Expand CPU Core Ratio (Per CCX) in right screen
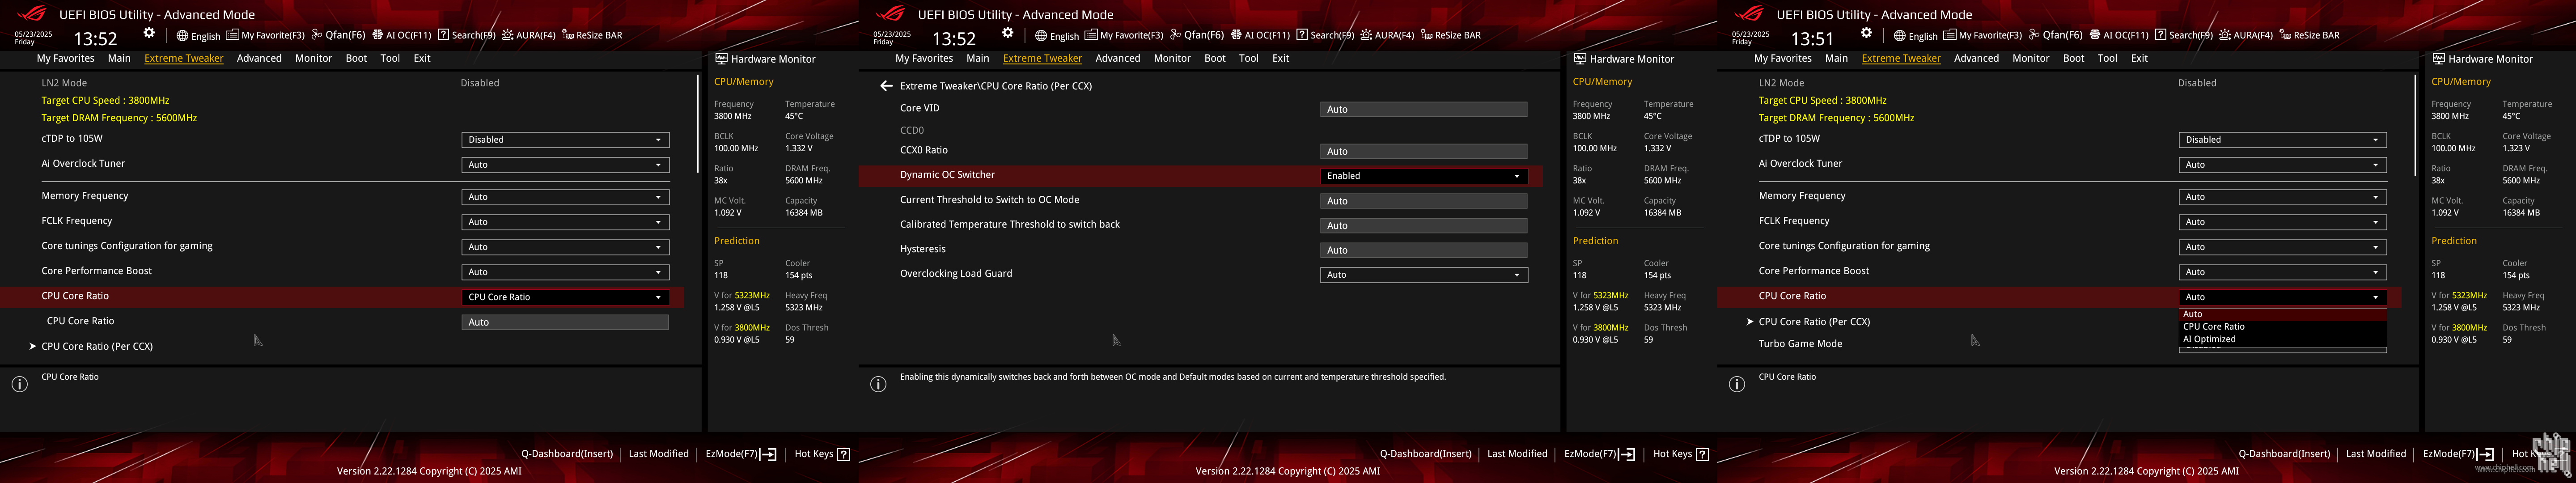 coord(1814,322)
